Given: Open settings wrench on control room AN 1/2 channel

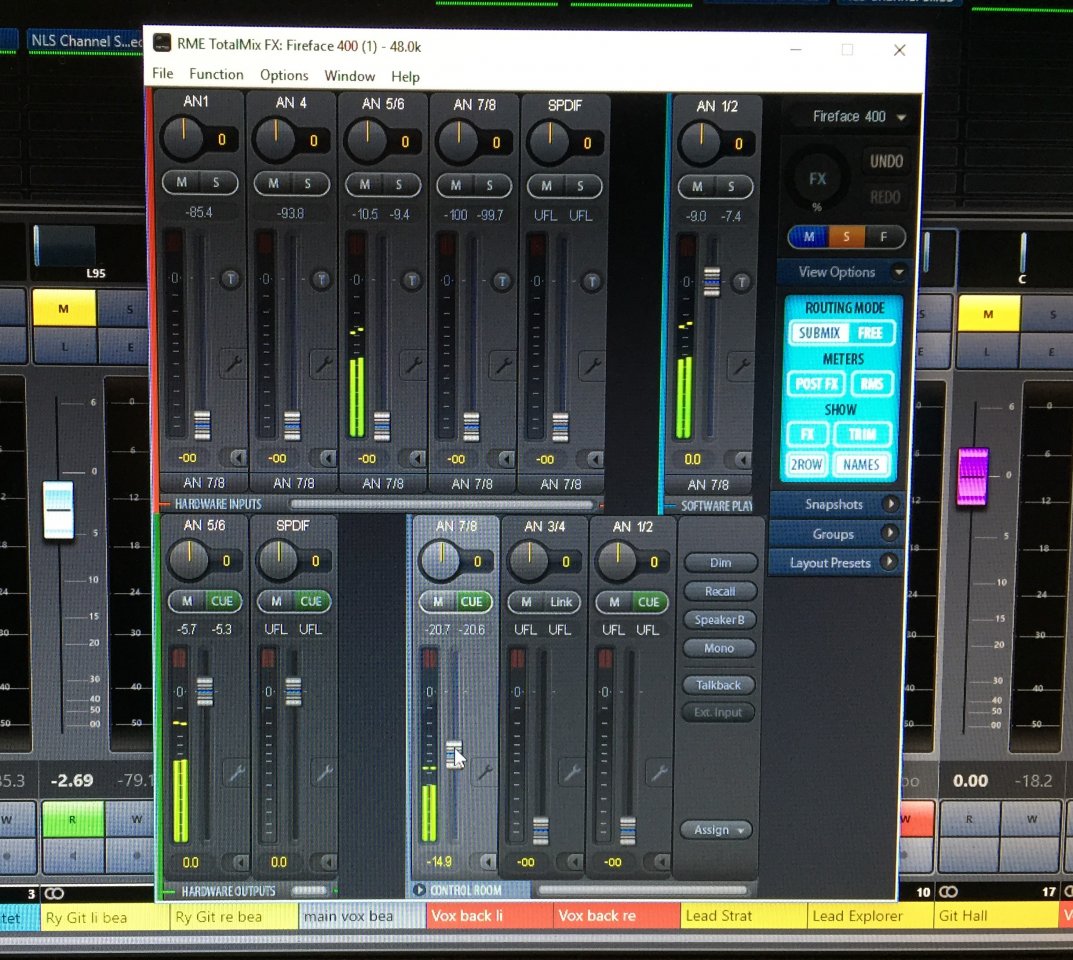Looking at the screenshot, I should pos(659,773).
